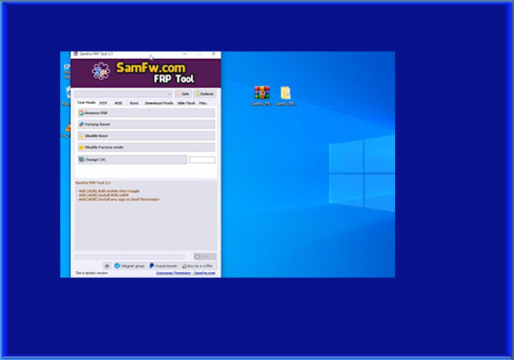
Task: Click the yellow Disable Factory mode icon
Action: [81, 147]
